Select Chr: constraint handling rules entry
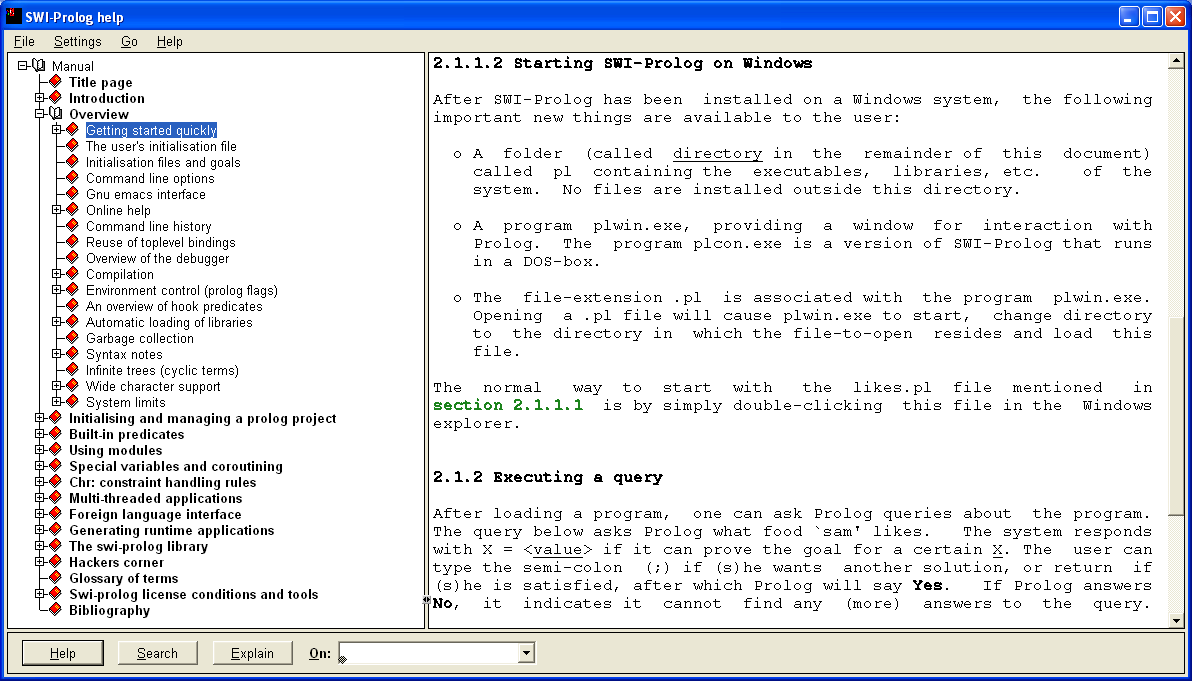 (x=163, y=482)
